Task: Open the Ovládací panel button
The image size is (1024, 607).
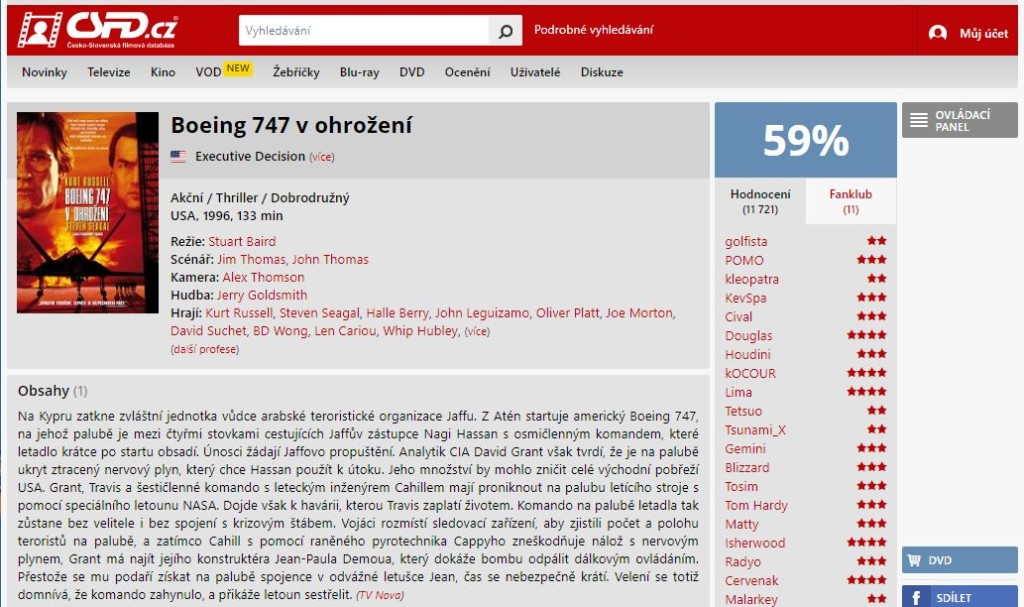Action: click(x=959, y=120)
